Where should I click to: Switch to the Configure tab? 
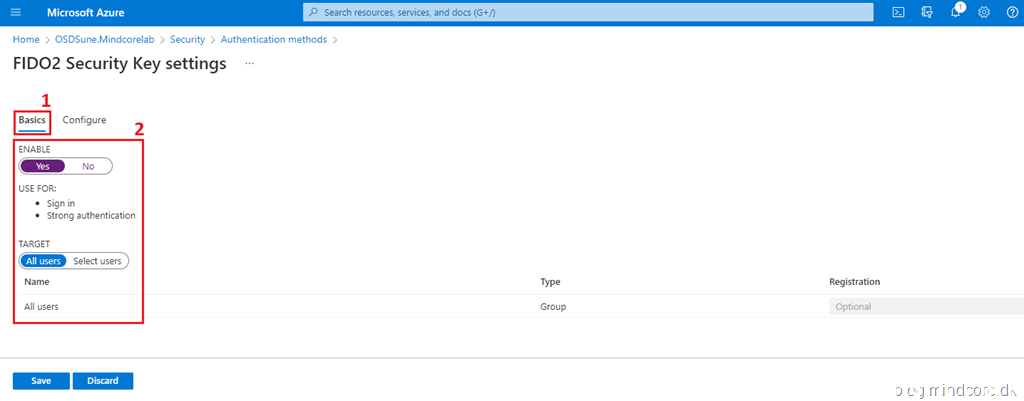[84, 120]
